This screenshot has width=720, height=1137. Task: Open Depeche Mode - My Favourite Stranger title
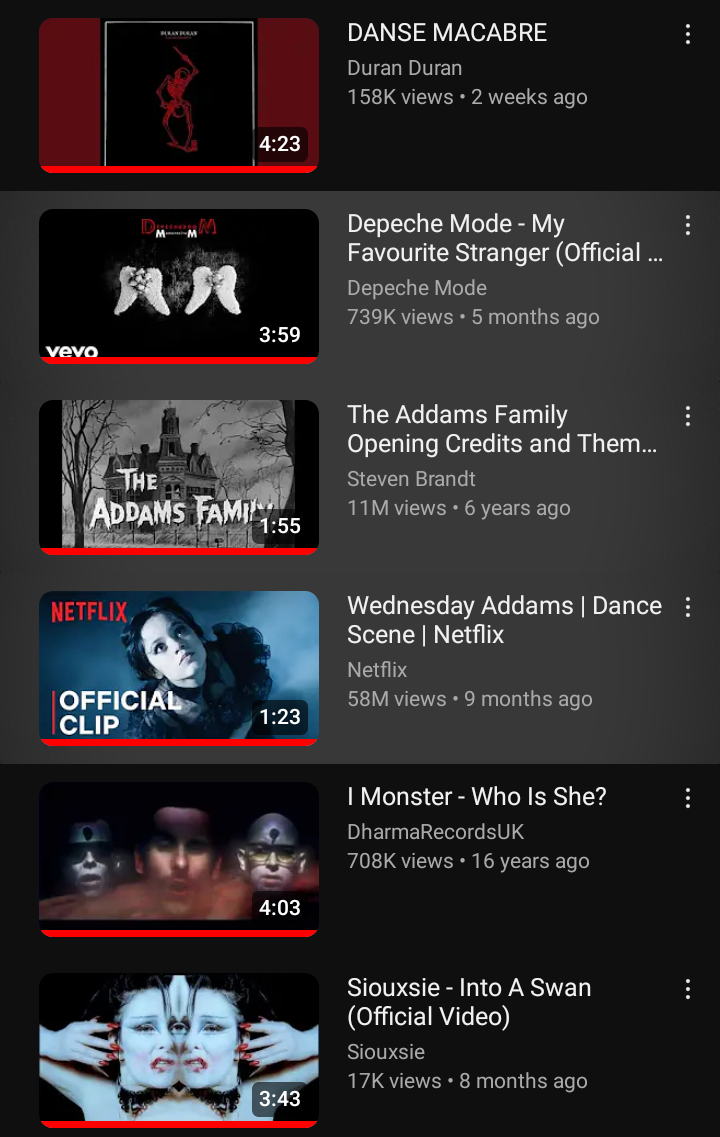click(x=505, y=238)
